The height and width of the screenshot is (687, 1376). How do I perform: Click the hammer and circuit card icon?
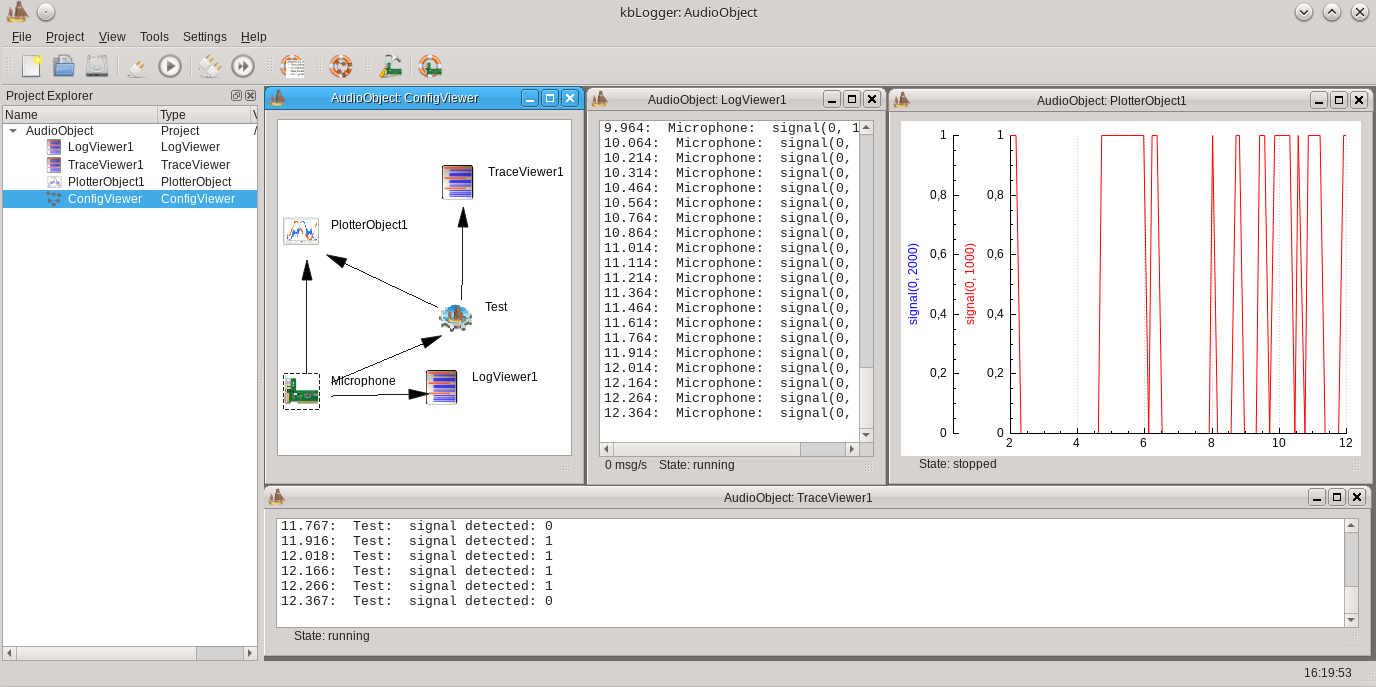pyautogui.click(x=390, y=66)
